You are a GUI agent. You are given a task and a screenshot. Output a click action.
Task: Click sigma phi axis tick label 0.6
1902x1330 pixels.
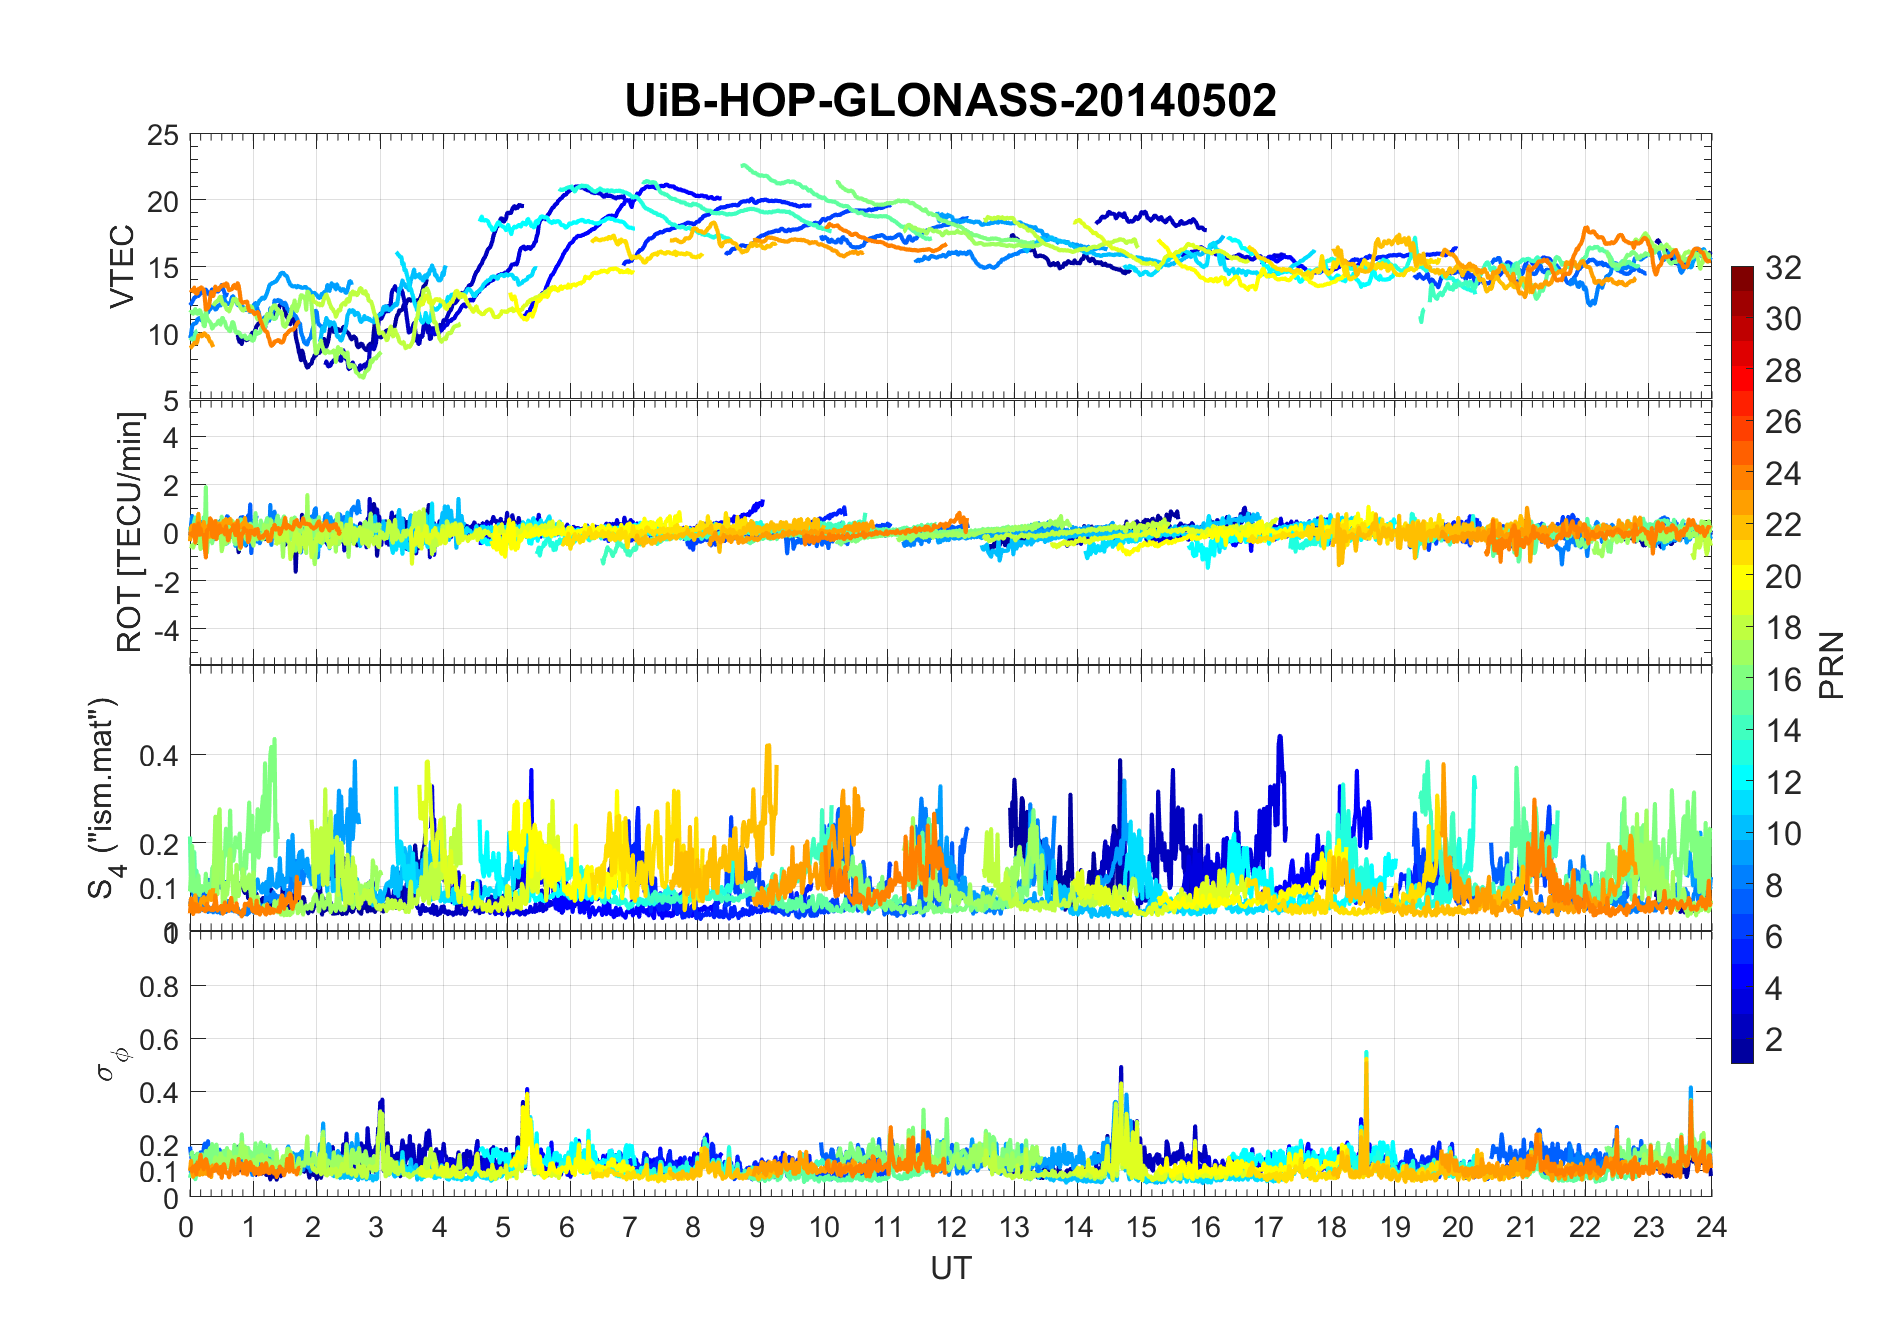point(159,1040)
